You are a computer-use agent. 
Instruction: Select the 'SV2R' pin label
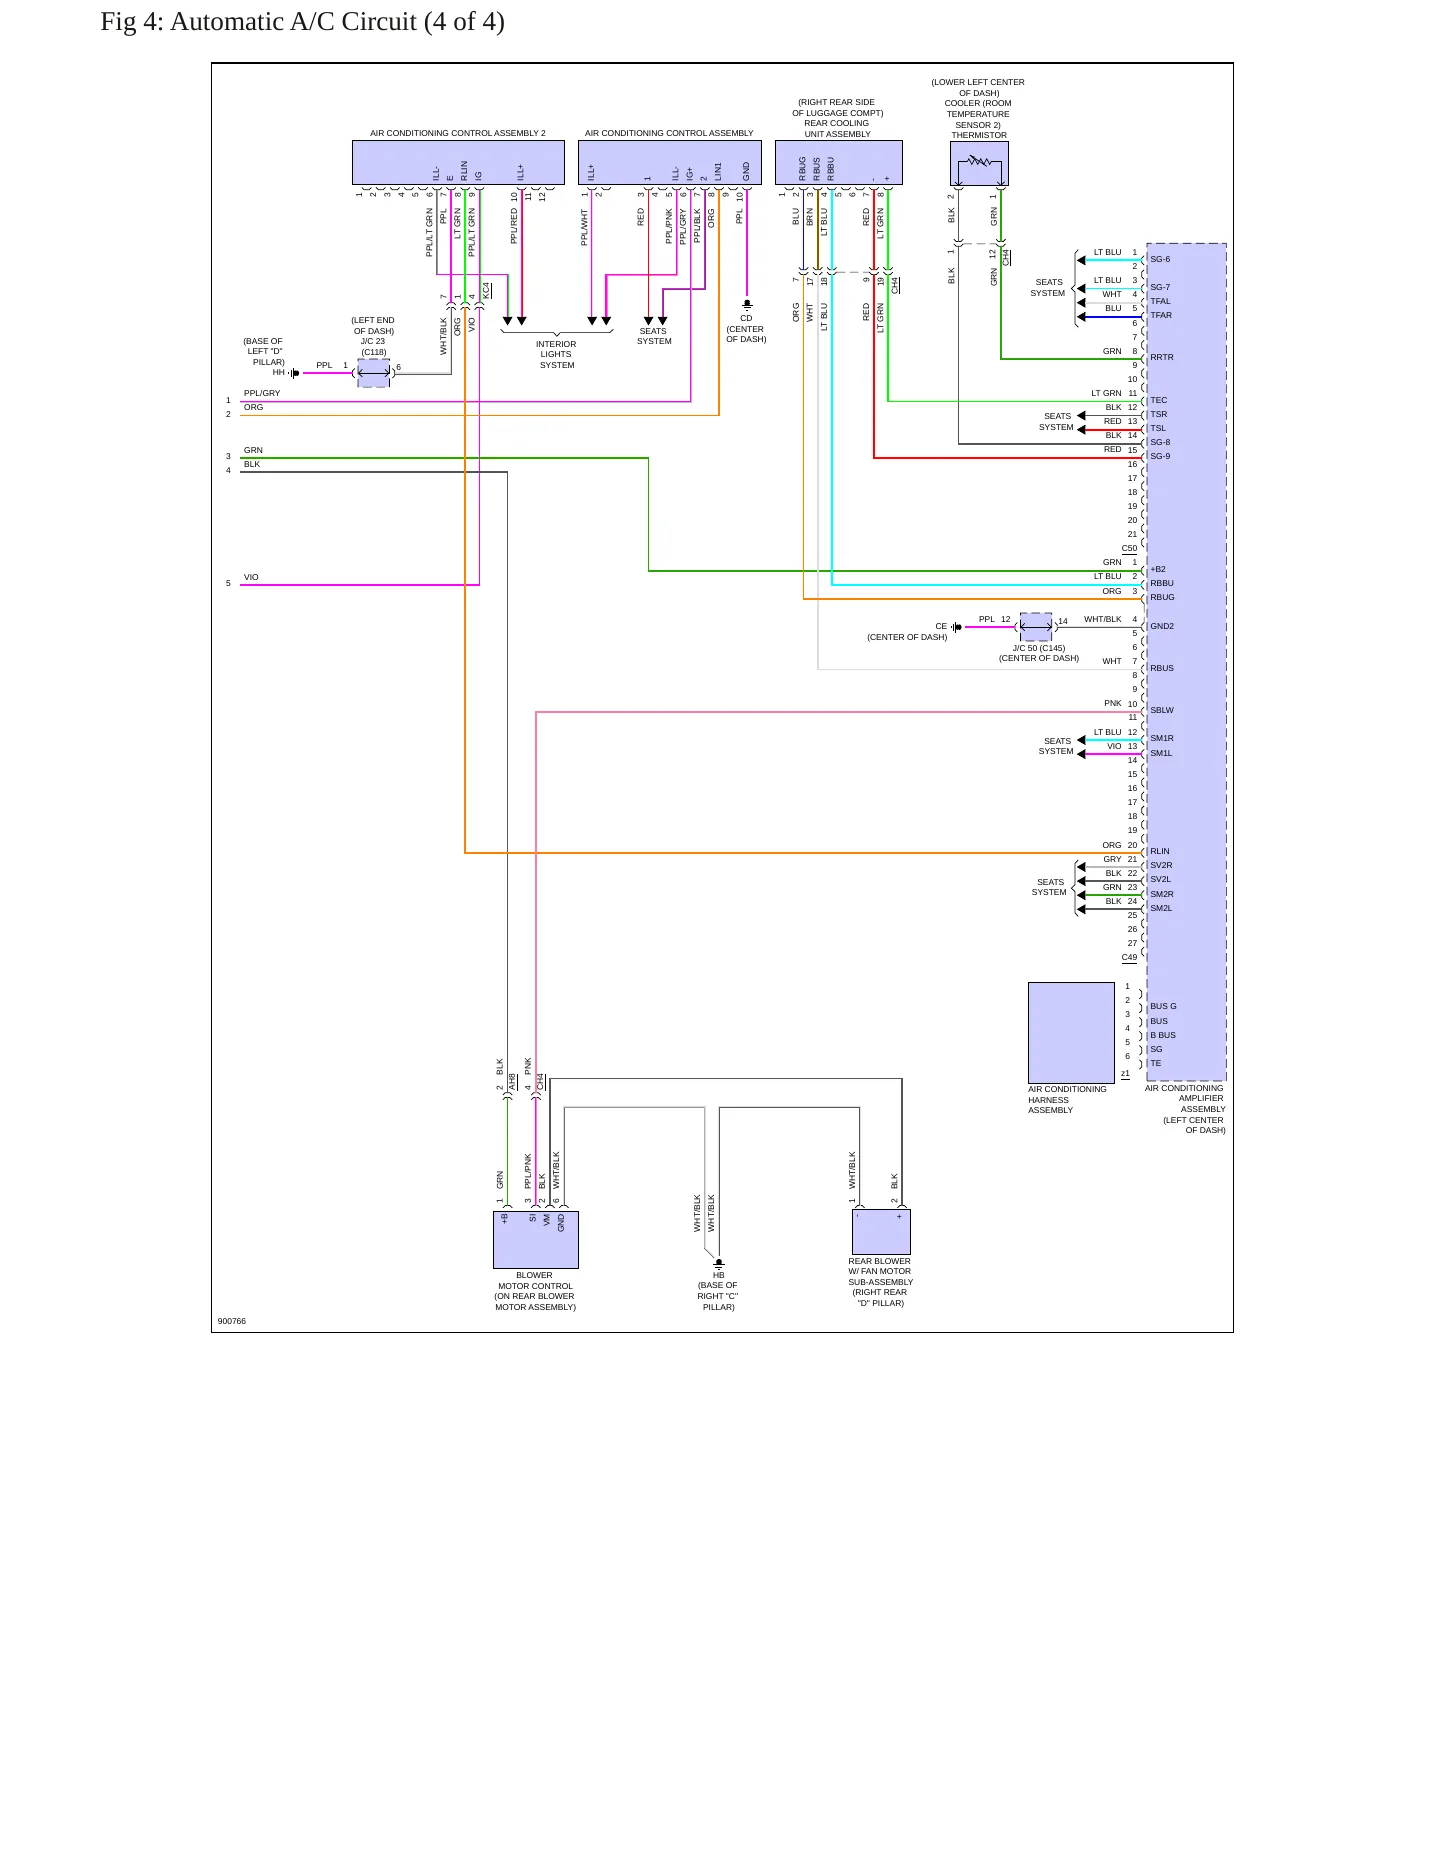click(x=1161, y=866)
